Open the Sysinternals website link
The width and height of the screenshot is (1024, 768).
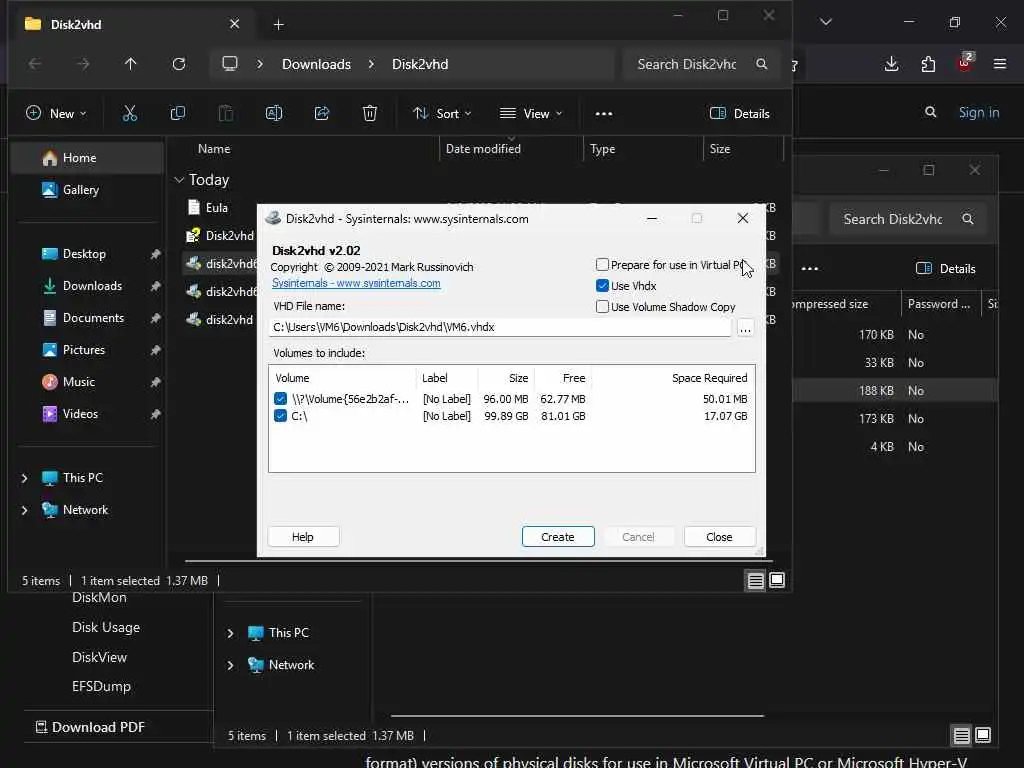pos(356,283)
